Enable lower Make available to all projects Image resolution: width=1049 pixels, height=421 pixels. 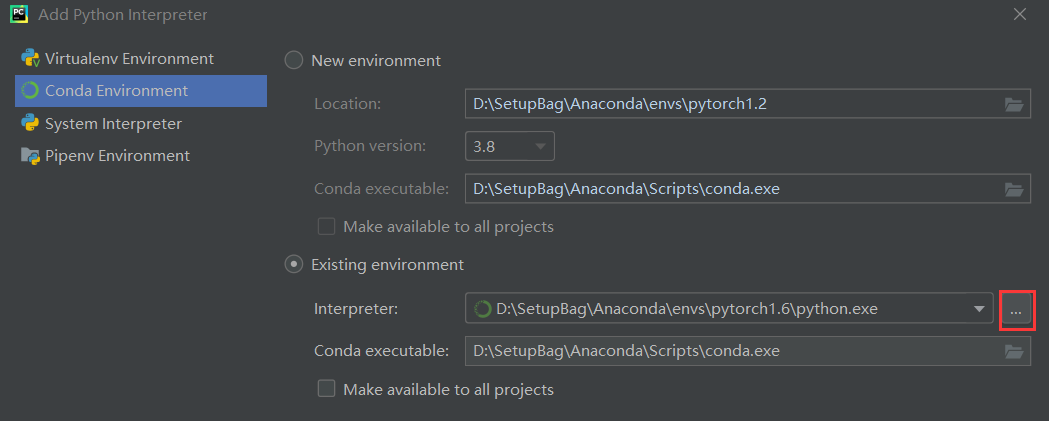pyautogui.click(x=326, y=389)
